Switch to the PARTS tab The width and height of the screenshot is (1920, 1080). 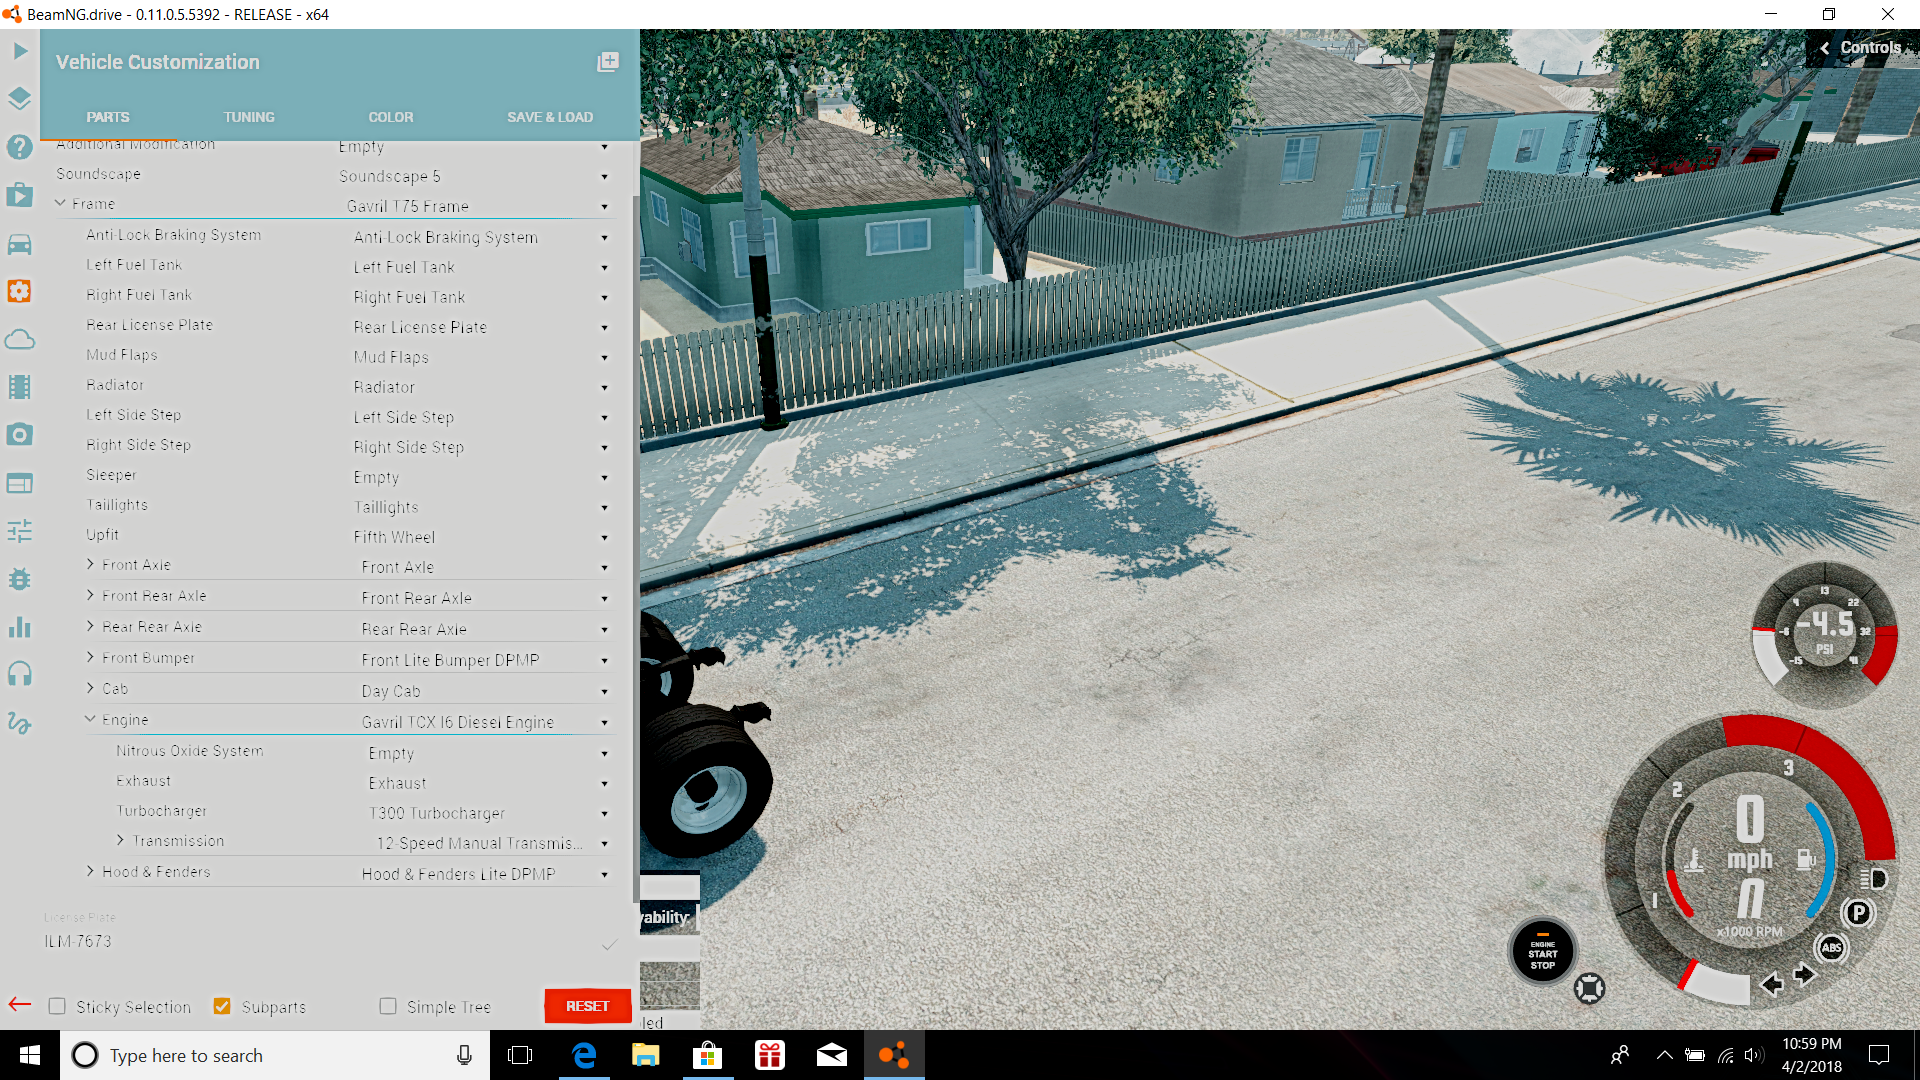[x=108, y=117]
